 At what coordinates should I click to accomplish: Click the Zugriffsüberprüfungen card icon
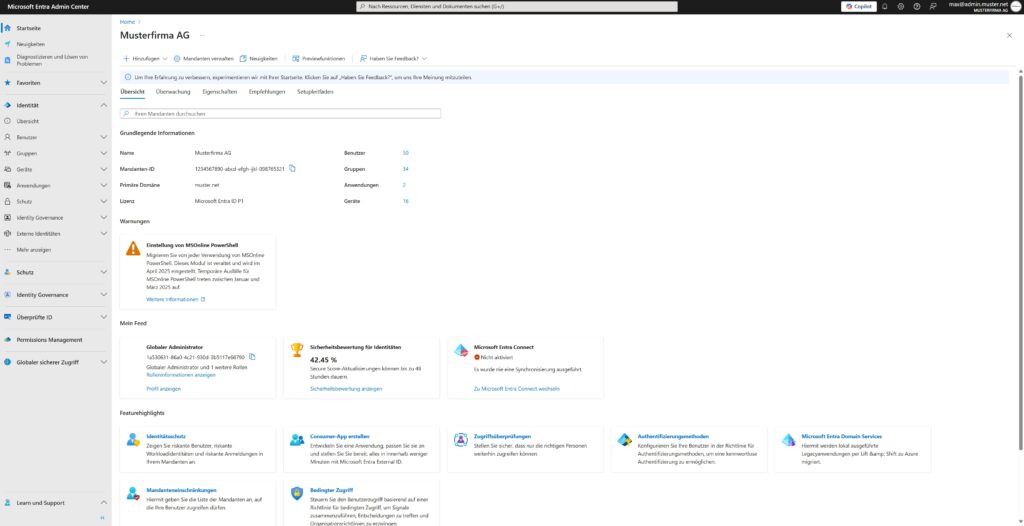[460, 440]
